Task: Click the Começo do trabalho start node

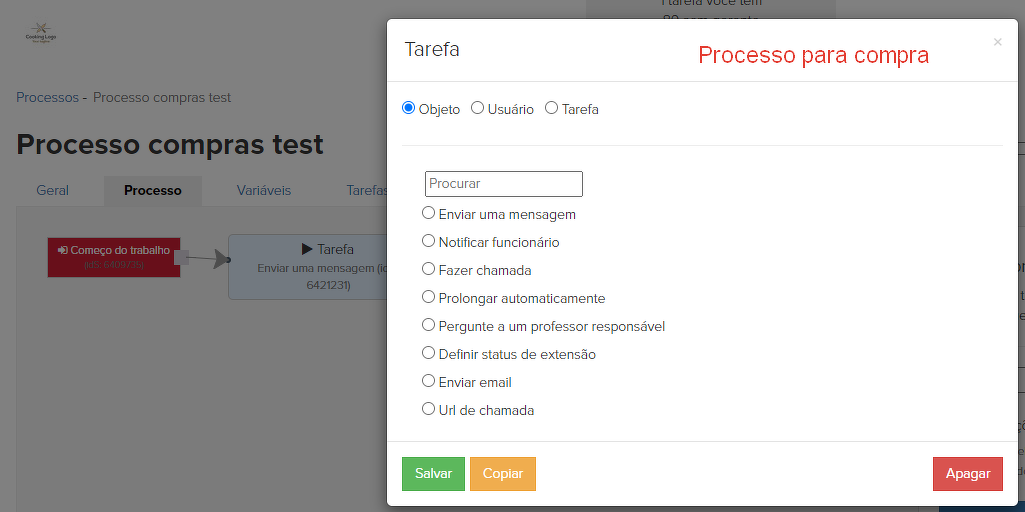Action: tap(113, 257)
